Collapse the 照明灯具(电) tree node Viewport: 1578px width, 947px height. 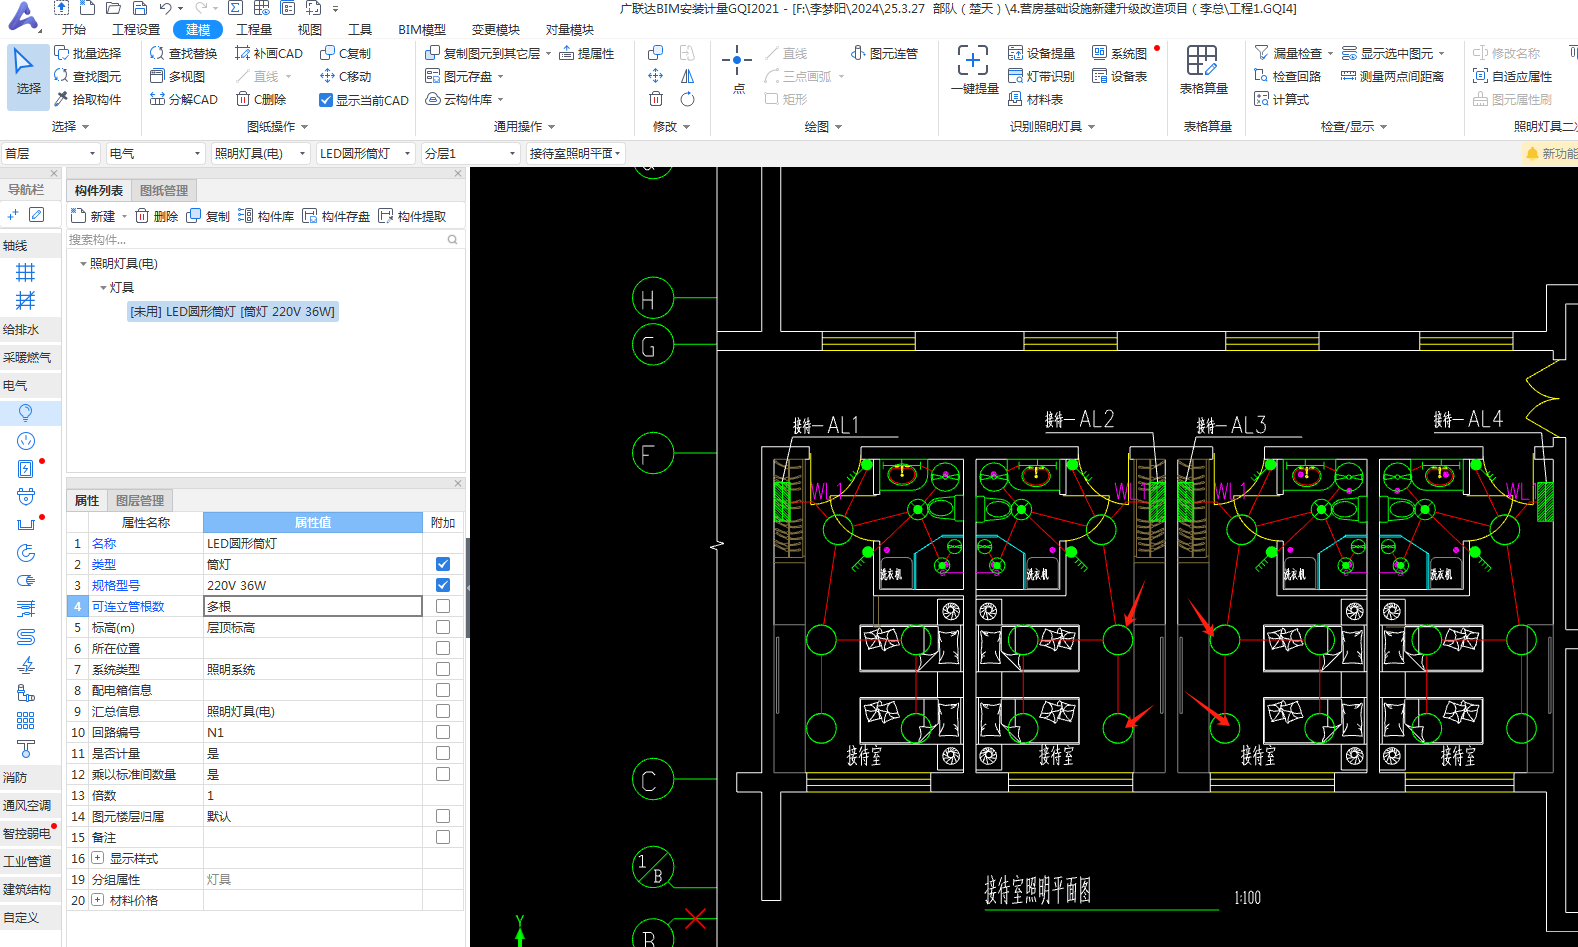83,264
